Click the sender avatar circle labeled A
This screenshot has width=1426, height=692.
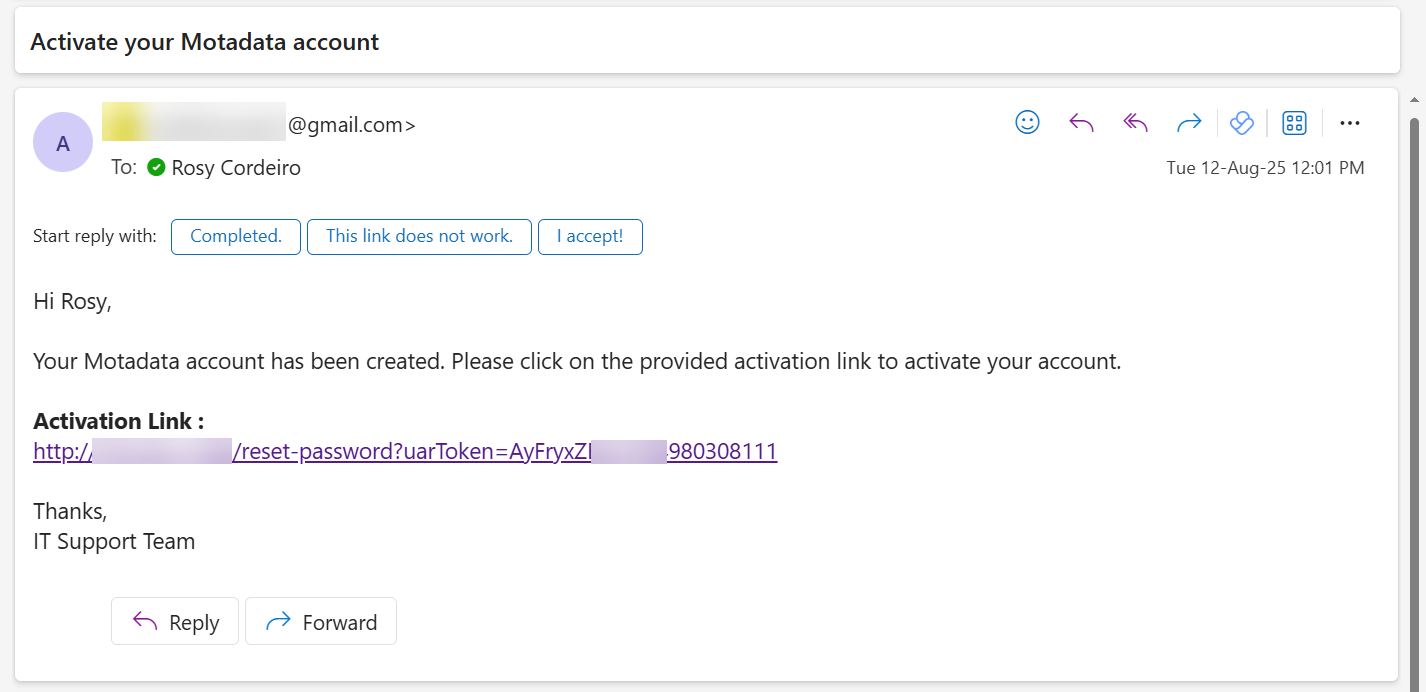[63, 142]
